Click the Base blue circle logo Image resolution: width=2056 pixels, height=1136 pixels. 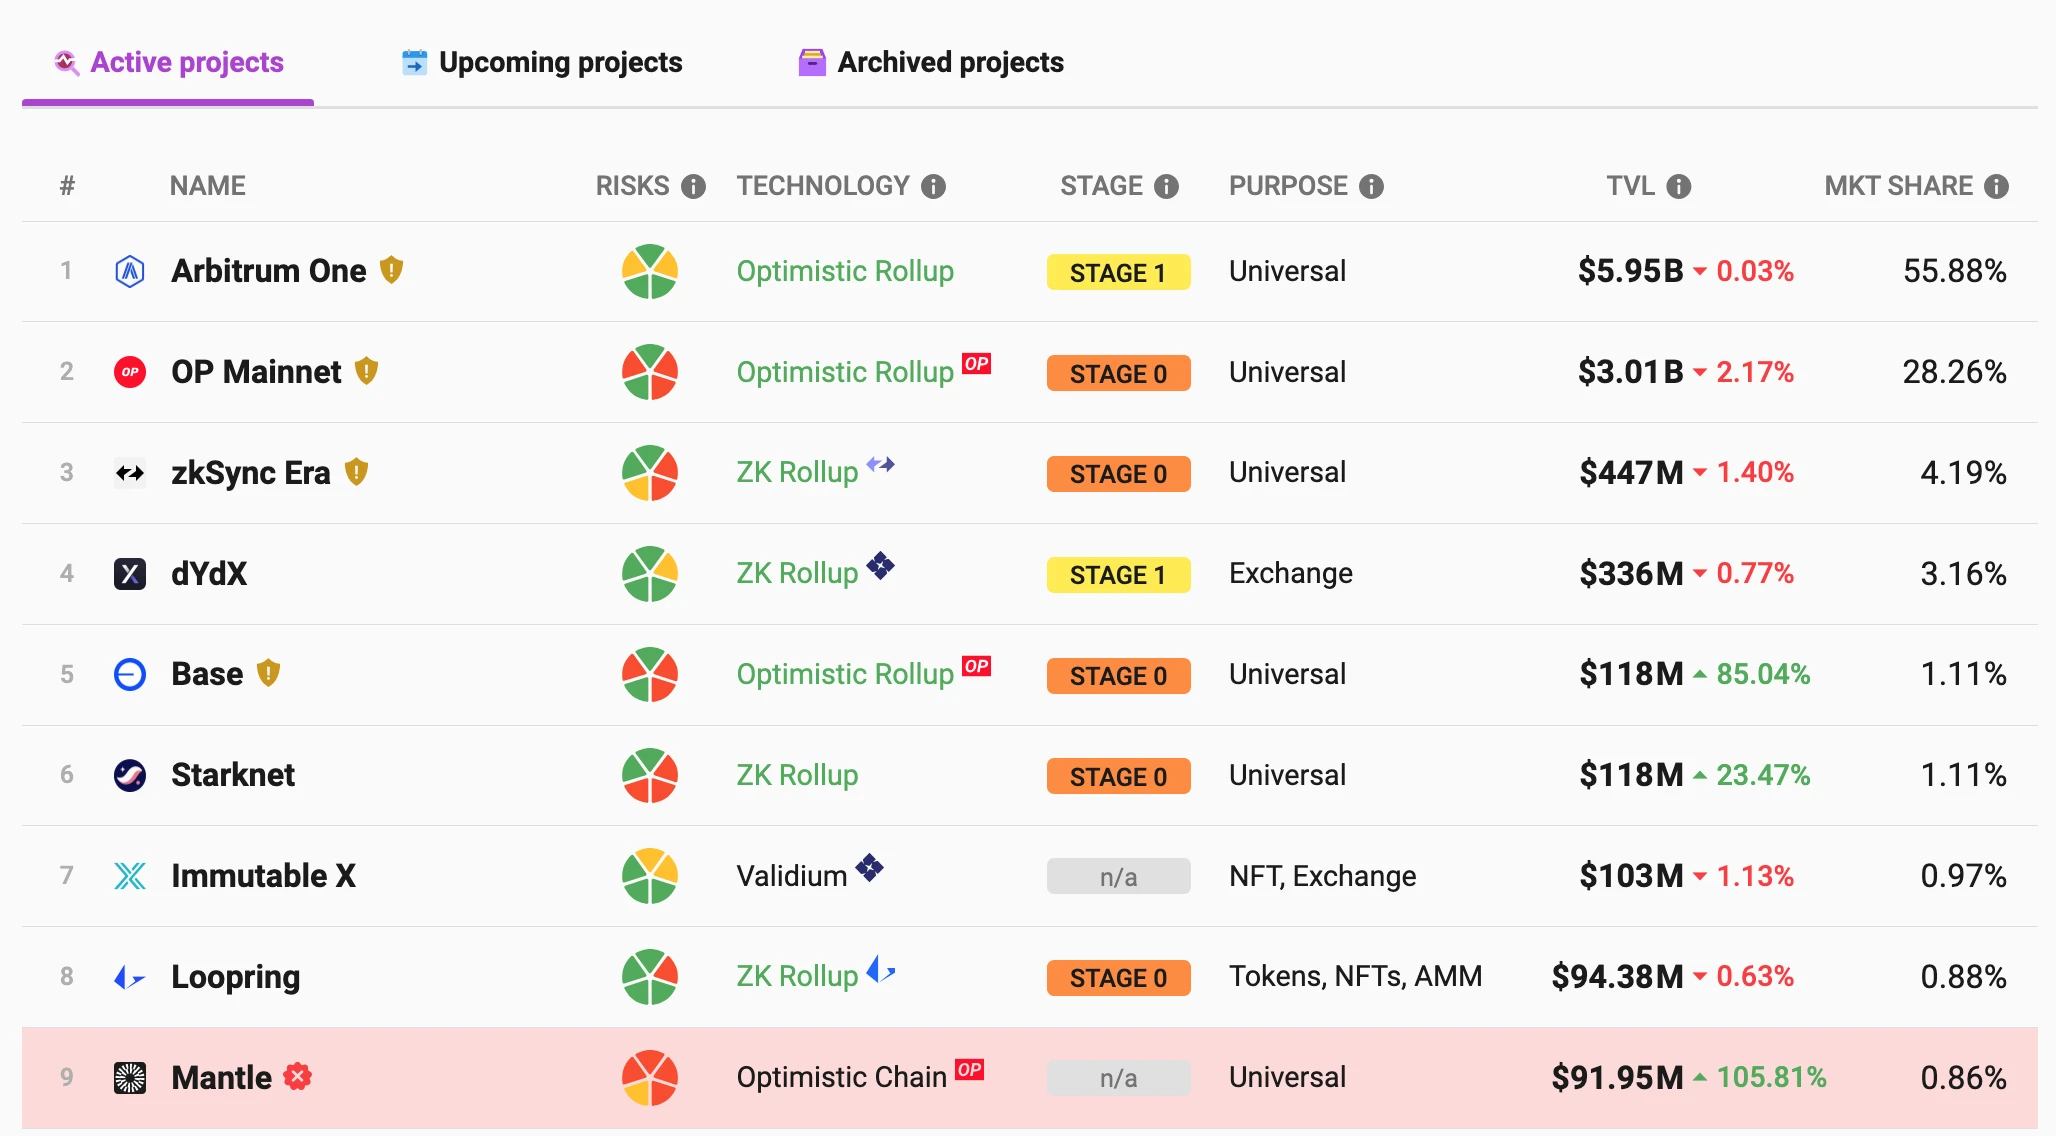[130, 675]
